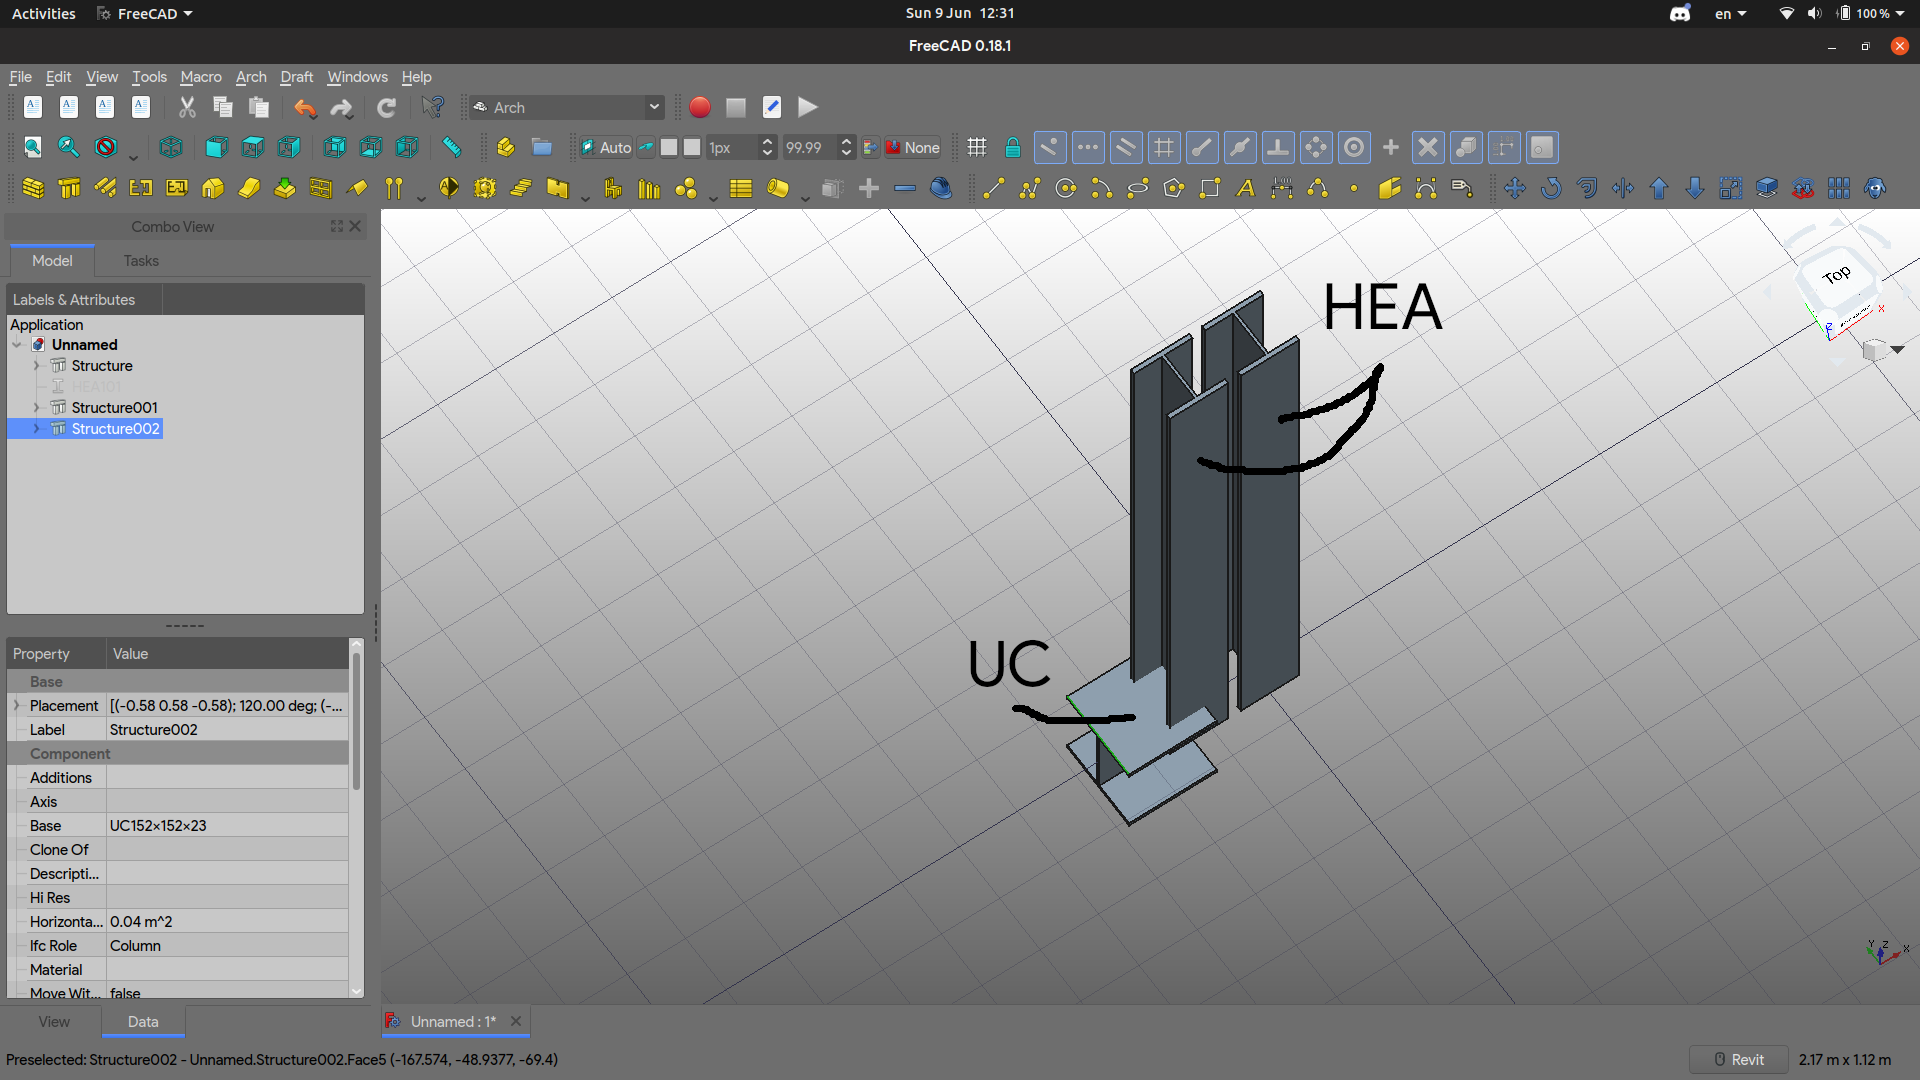Toggle grid snapping
The image size is (1920, 1080).
coord(1164,147)
